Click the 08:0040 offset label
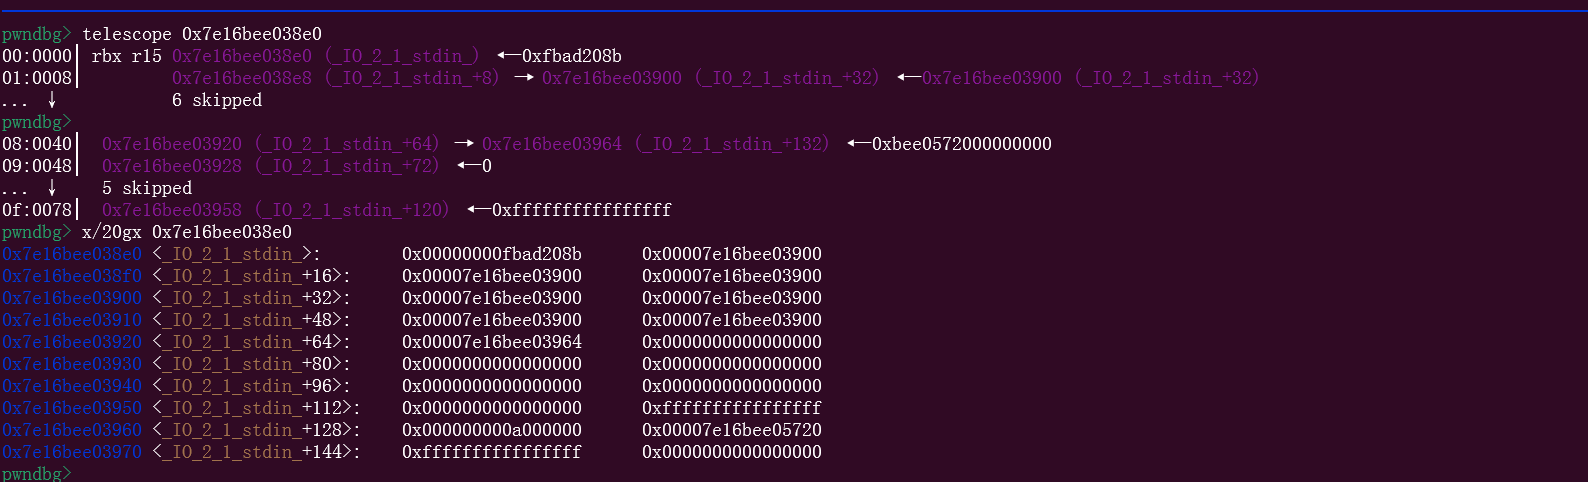The width and height of the screenshot is (1588, 482). [37, 144]
